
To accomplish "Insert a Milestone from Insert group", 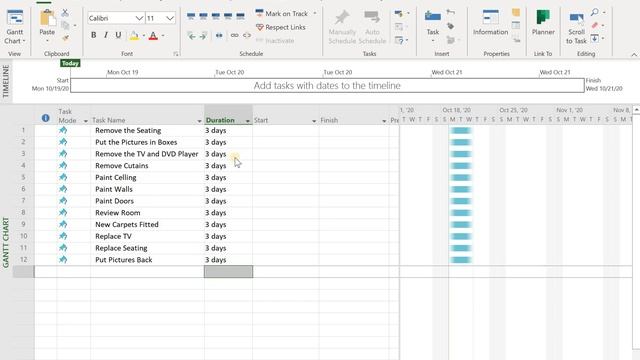I will 451,26.
